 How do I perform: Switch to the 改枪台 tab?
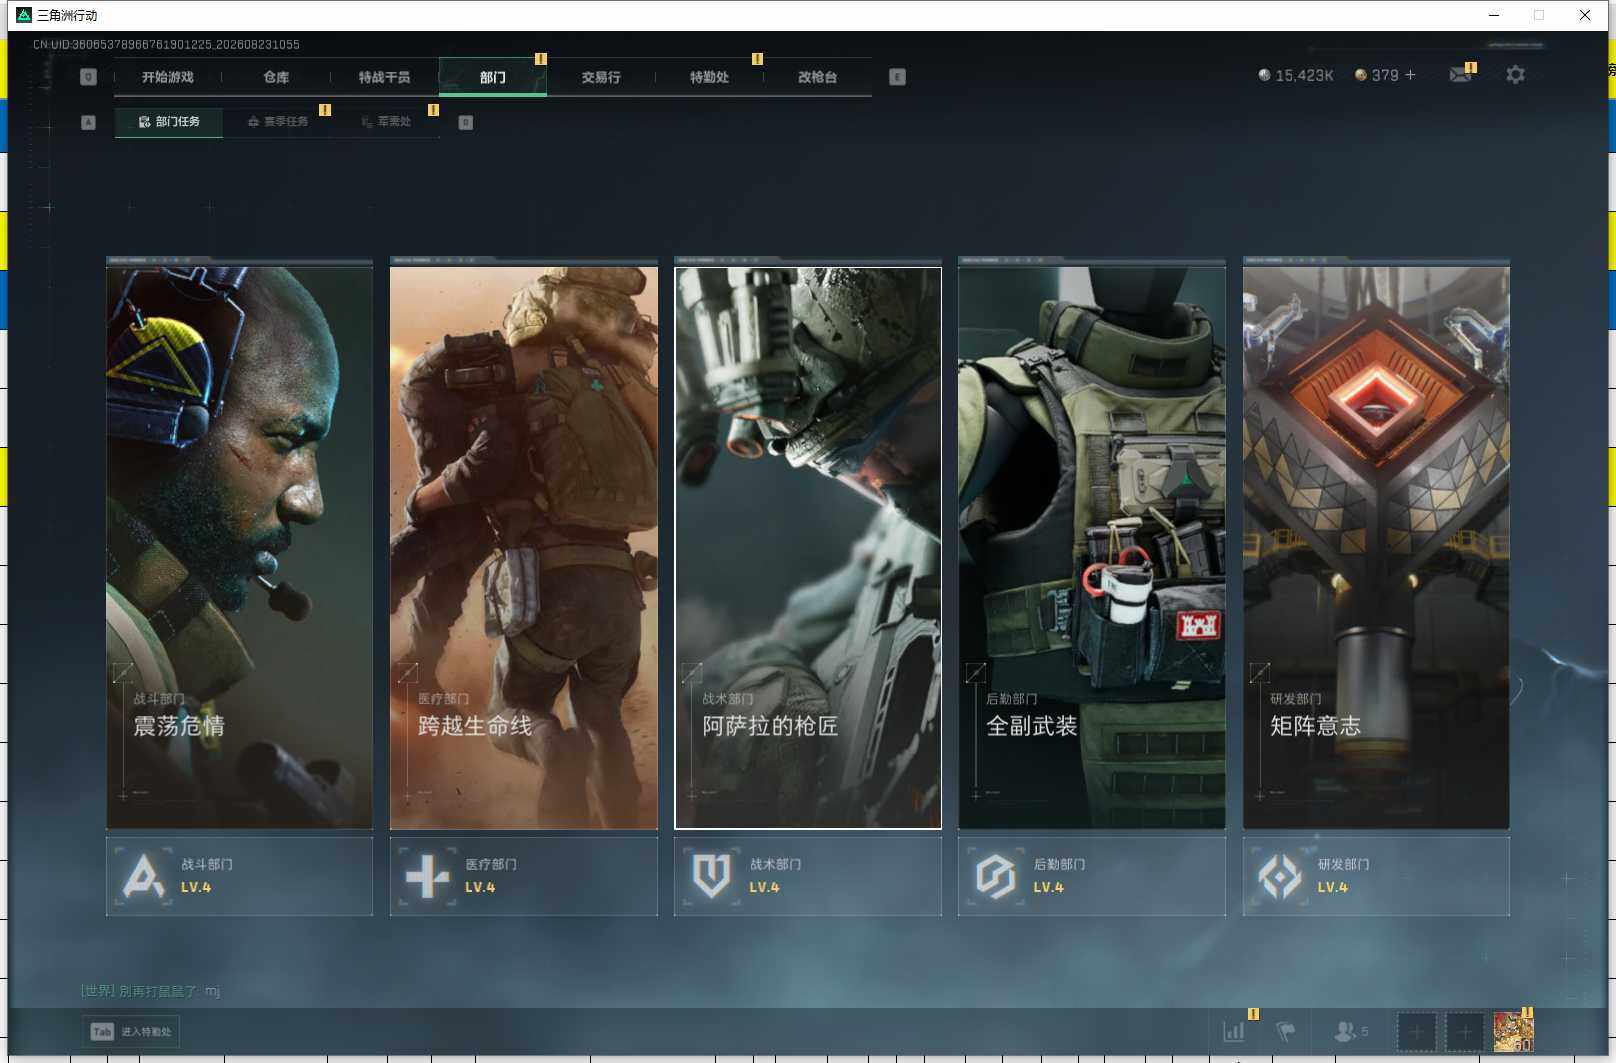(817, 77)
